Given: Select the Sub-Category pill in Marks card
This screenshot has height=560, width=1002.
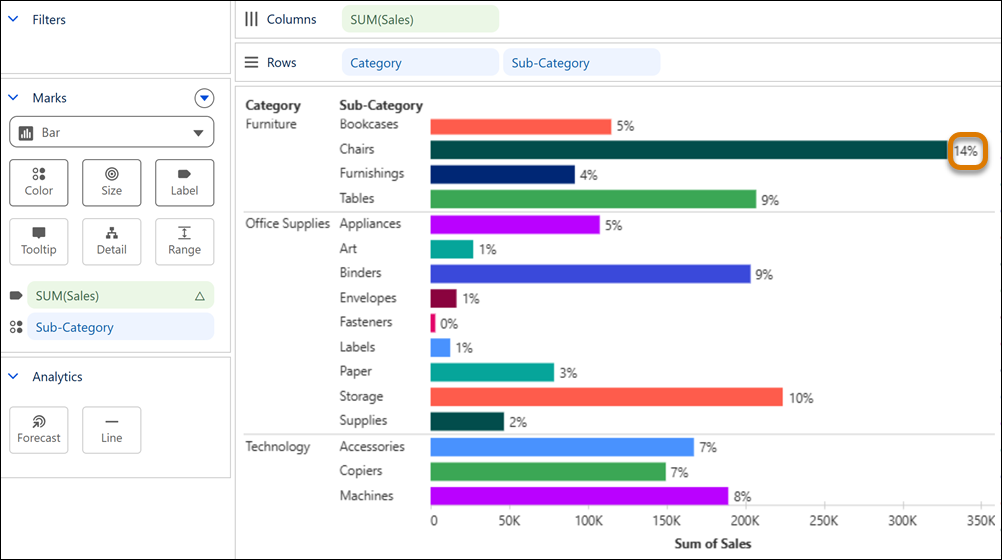Looking at the screenshot, I should click(120, 327).
